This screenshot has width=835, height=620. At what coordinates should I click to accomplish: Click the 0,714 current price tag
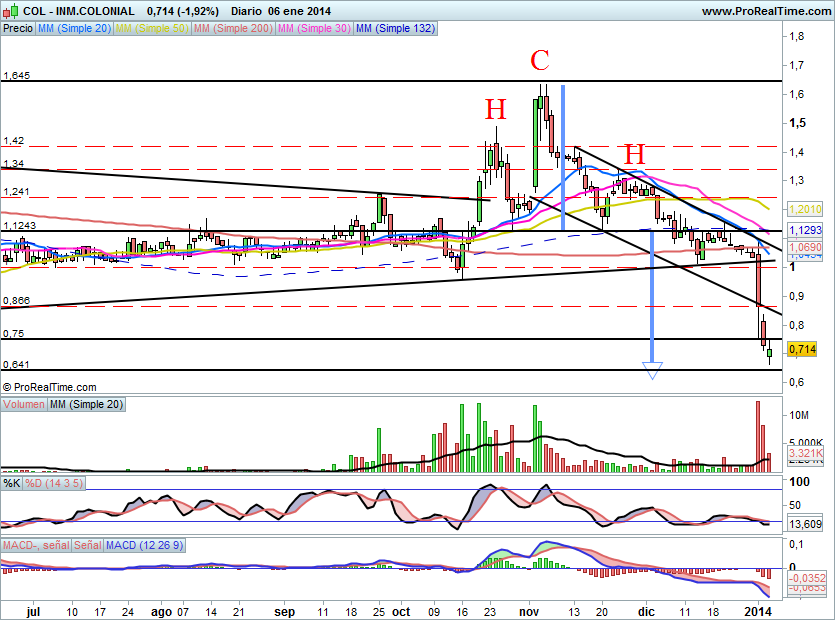pyautogui.click(x=801, y=349)
